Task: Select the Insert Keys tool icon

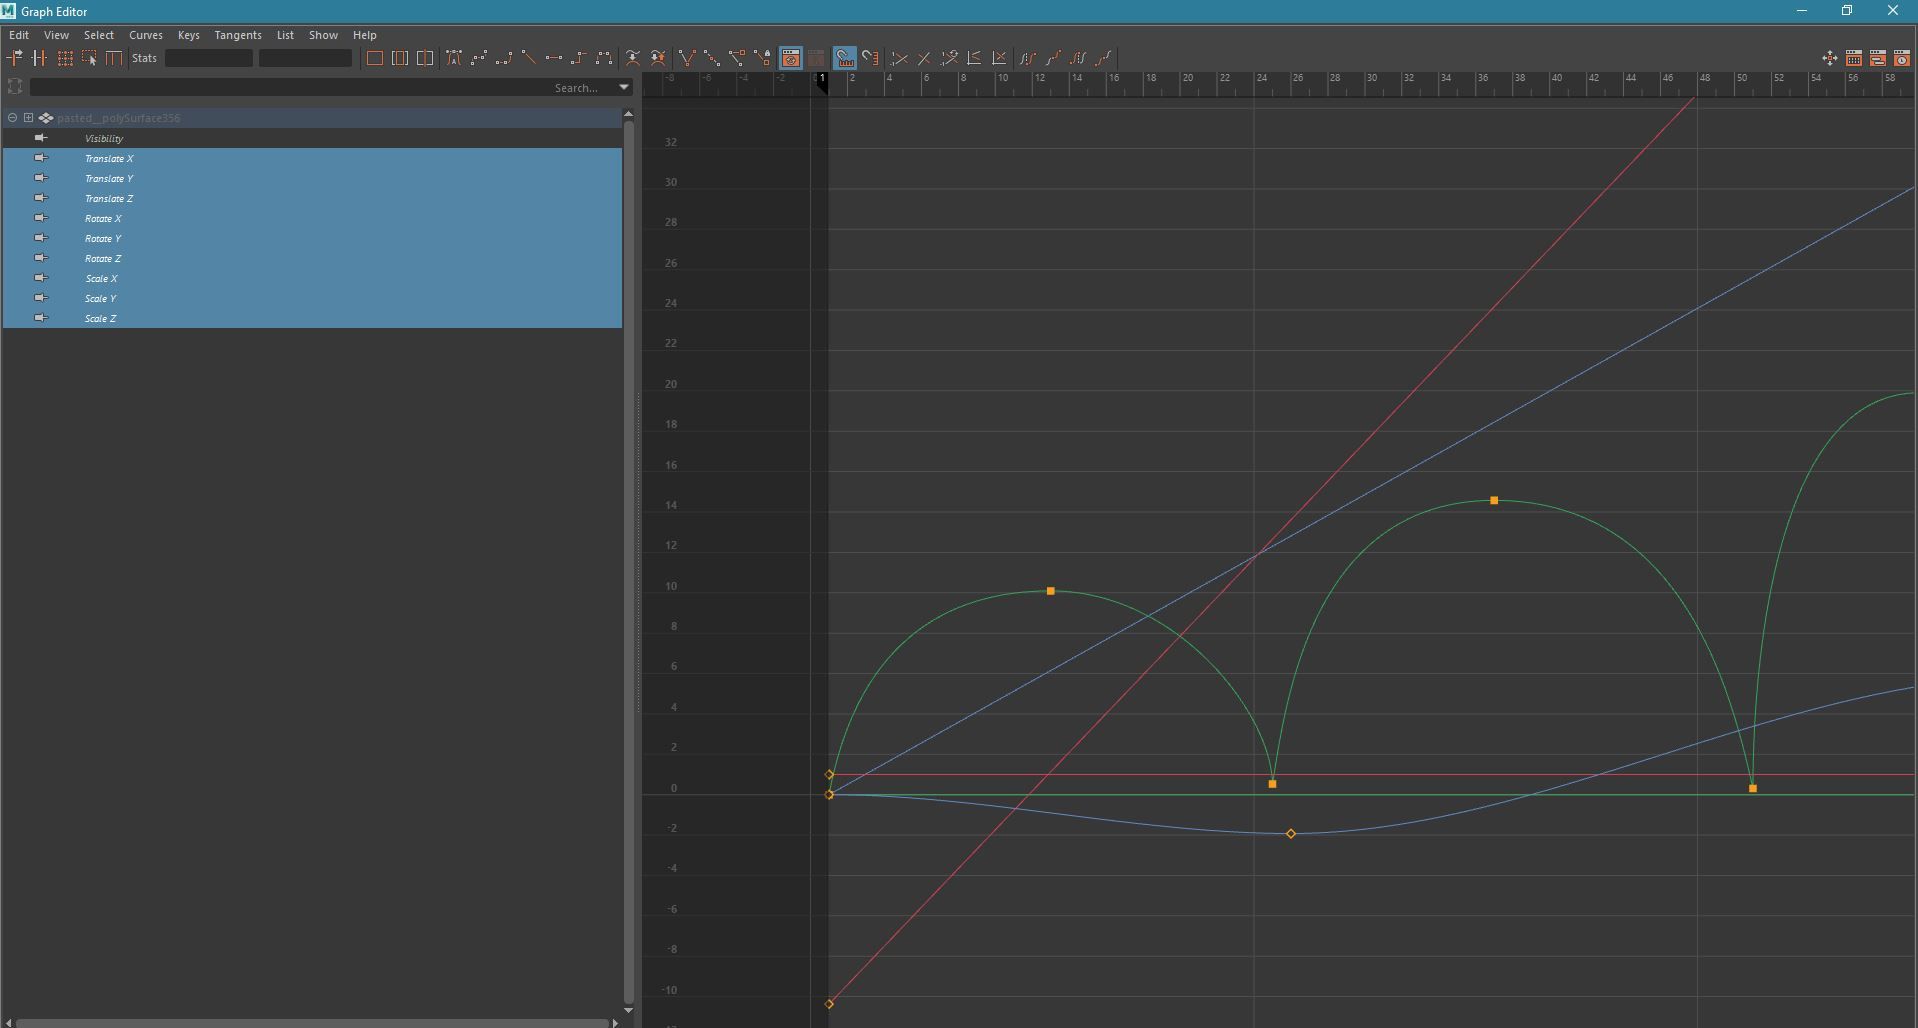Action: tap(39, 58)
